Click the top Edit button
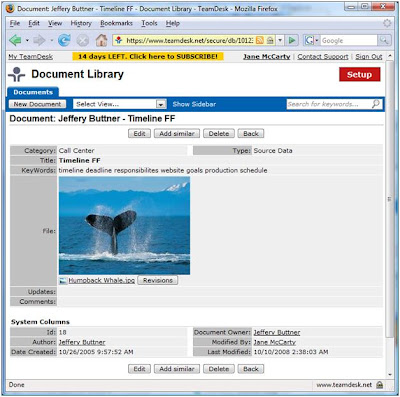 click(139, 134)
